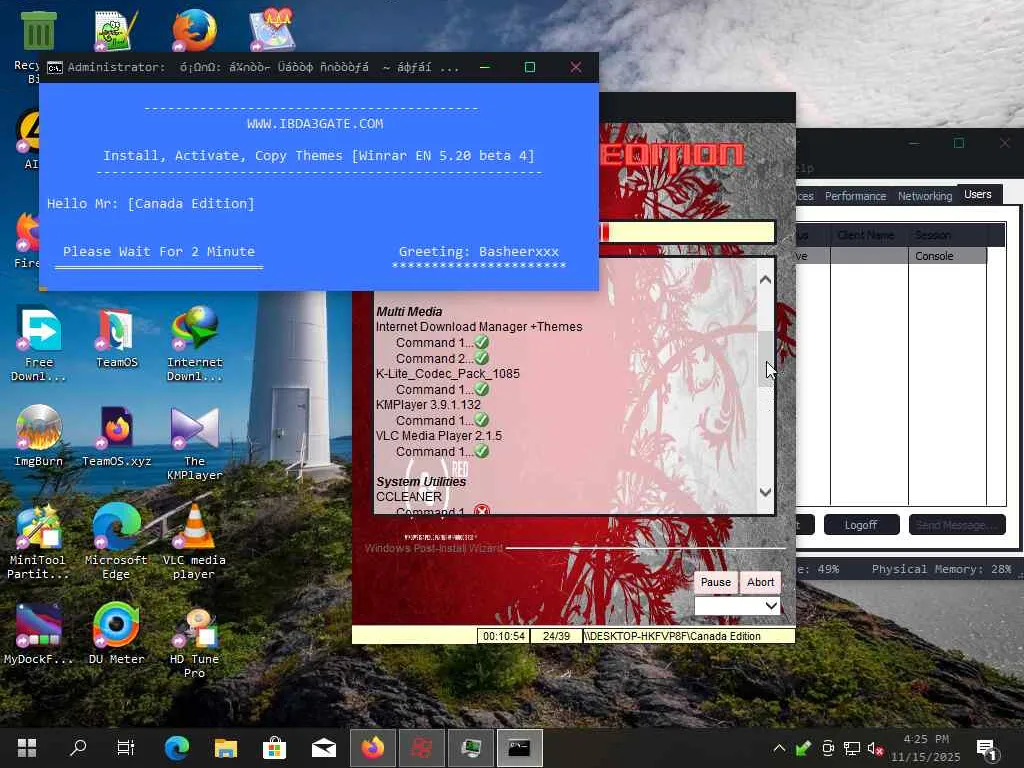Select the 'VLC Media Player 2.1.5' entry
This screenshot has width=1024, height=768.
[439, 435]
